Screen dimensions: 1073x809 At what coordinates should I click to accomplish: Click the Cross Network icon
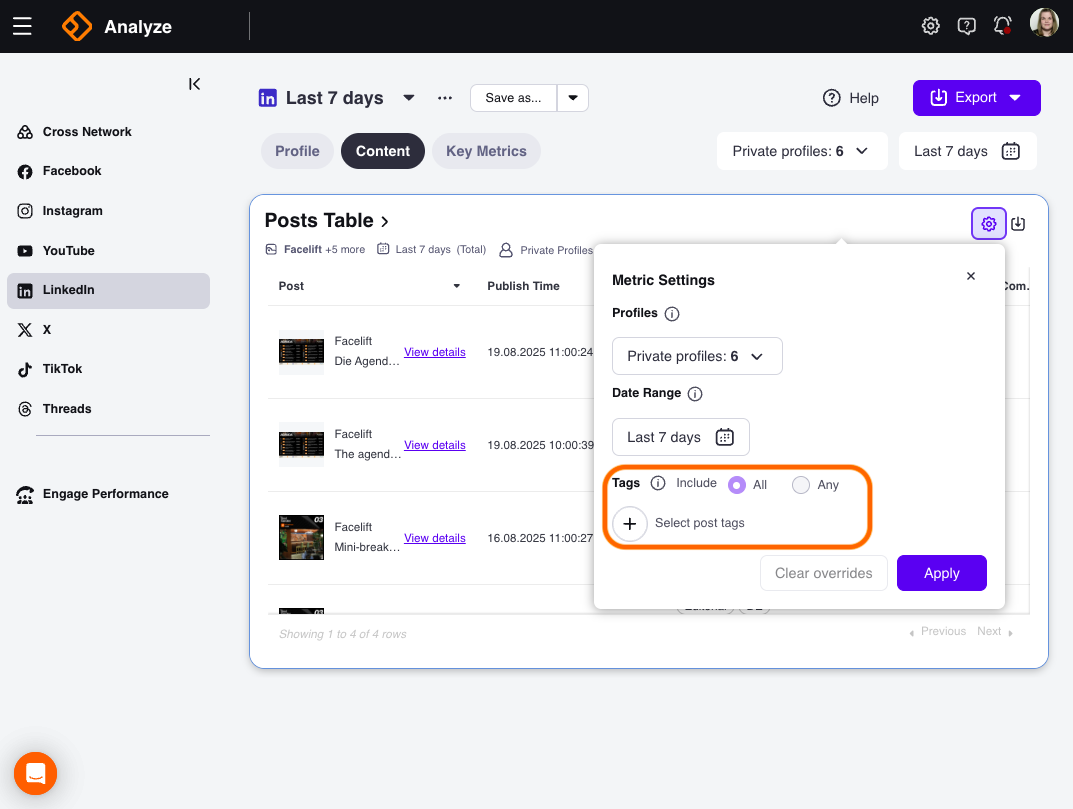(x=25, y=132)
